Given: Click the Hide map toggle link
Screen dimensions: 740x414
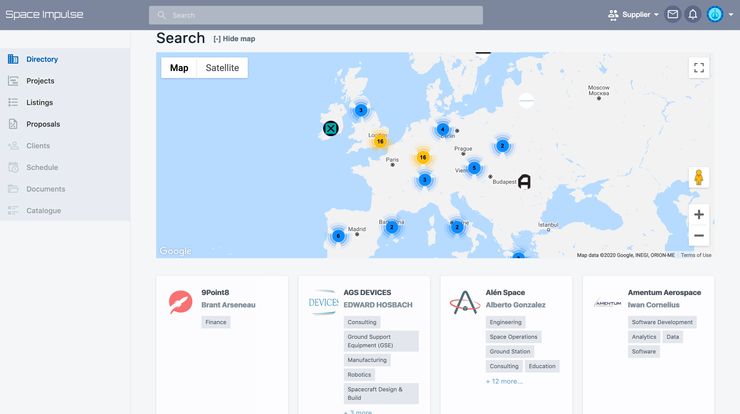Looking at the screenshot, I should 234,39.
